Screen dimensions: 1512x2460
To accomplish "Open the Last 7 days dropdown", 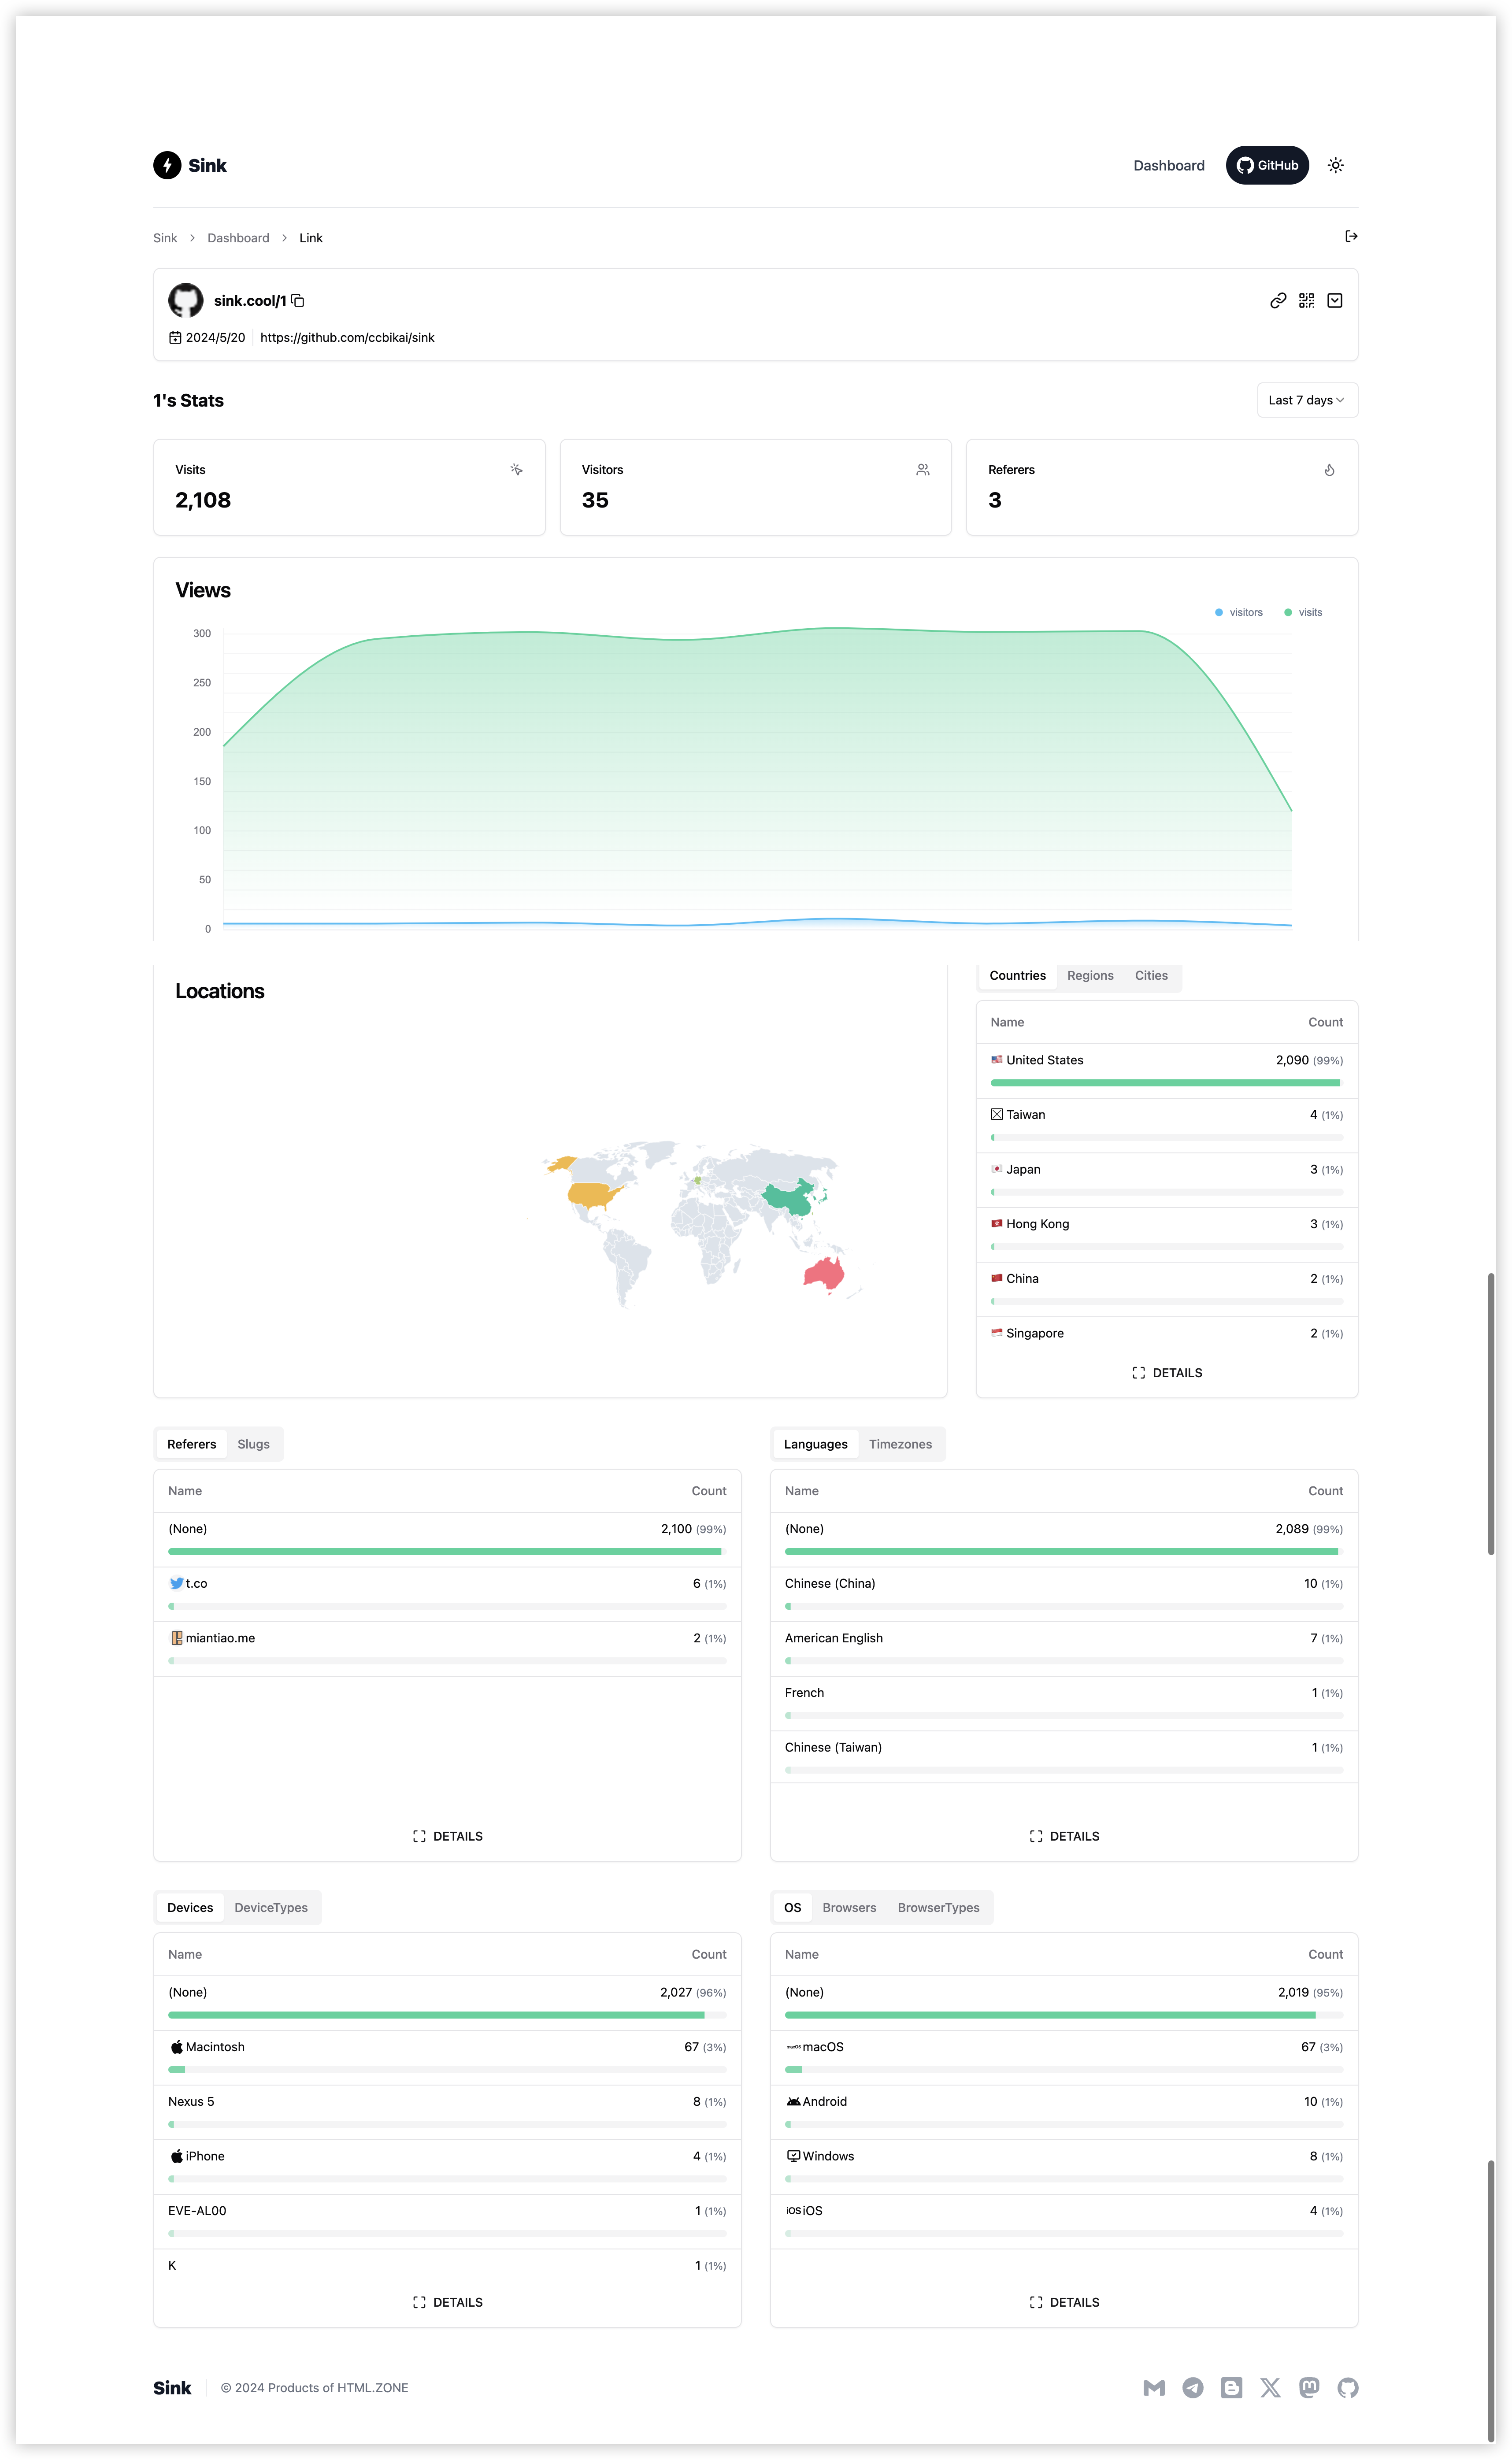I will (1306, 401).
